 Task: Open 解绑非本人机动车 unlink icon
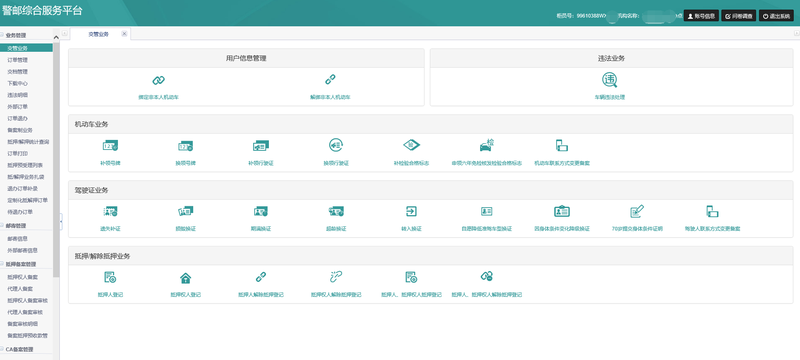click(331, 80)
